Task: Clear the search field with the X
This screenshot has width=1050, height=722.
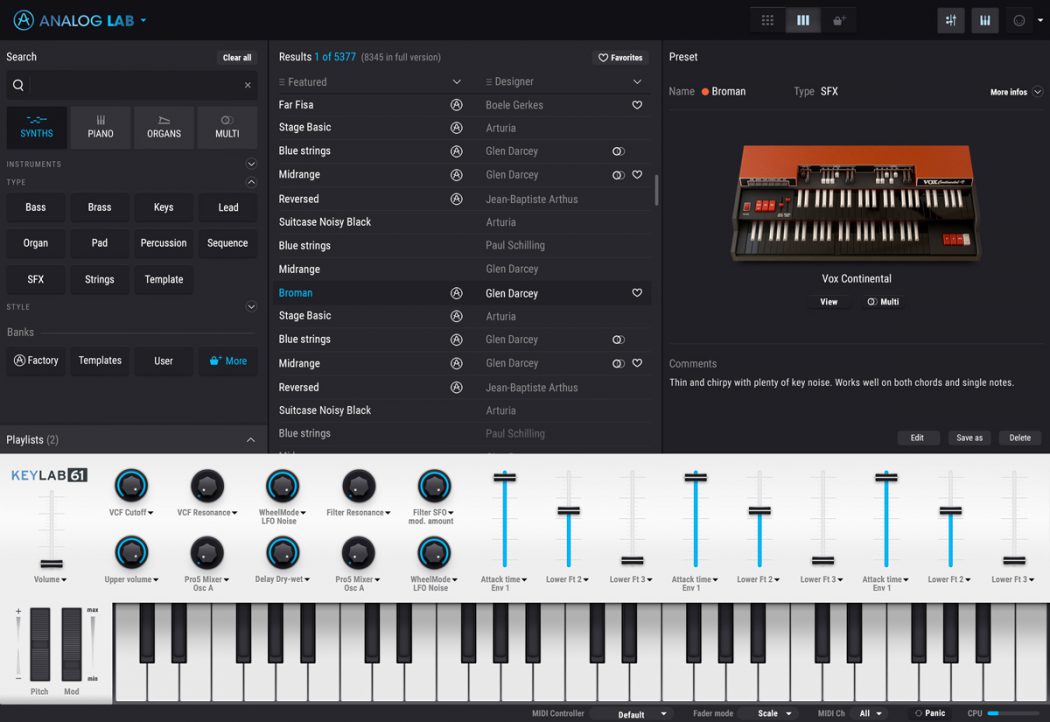Action: pyautogui.click(x=248, y=85)
